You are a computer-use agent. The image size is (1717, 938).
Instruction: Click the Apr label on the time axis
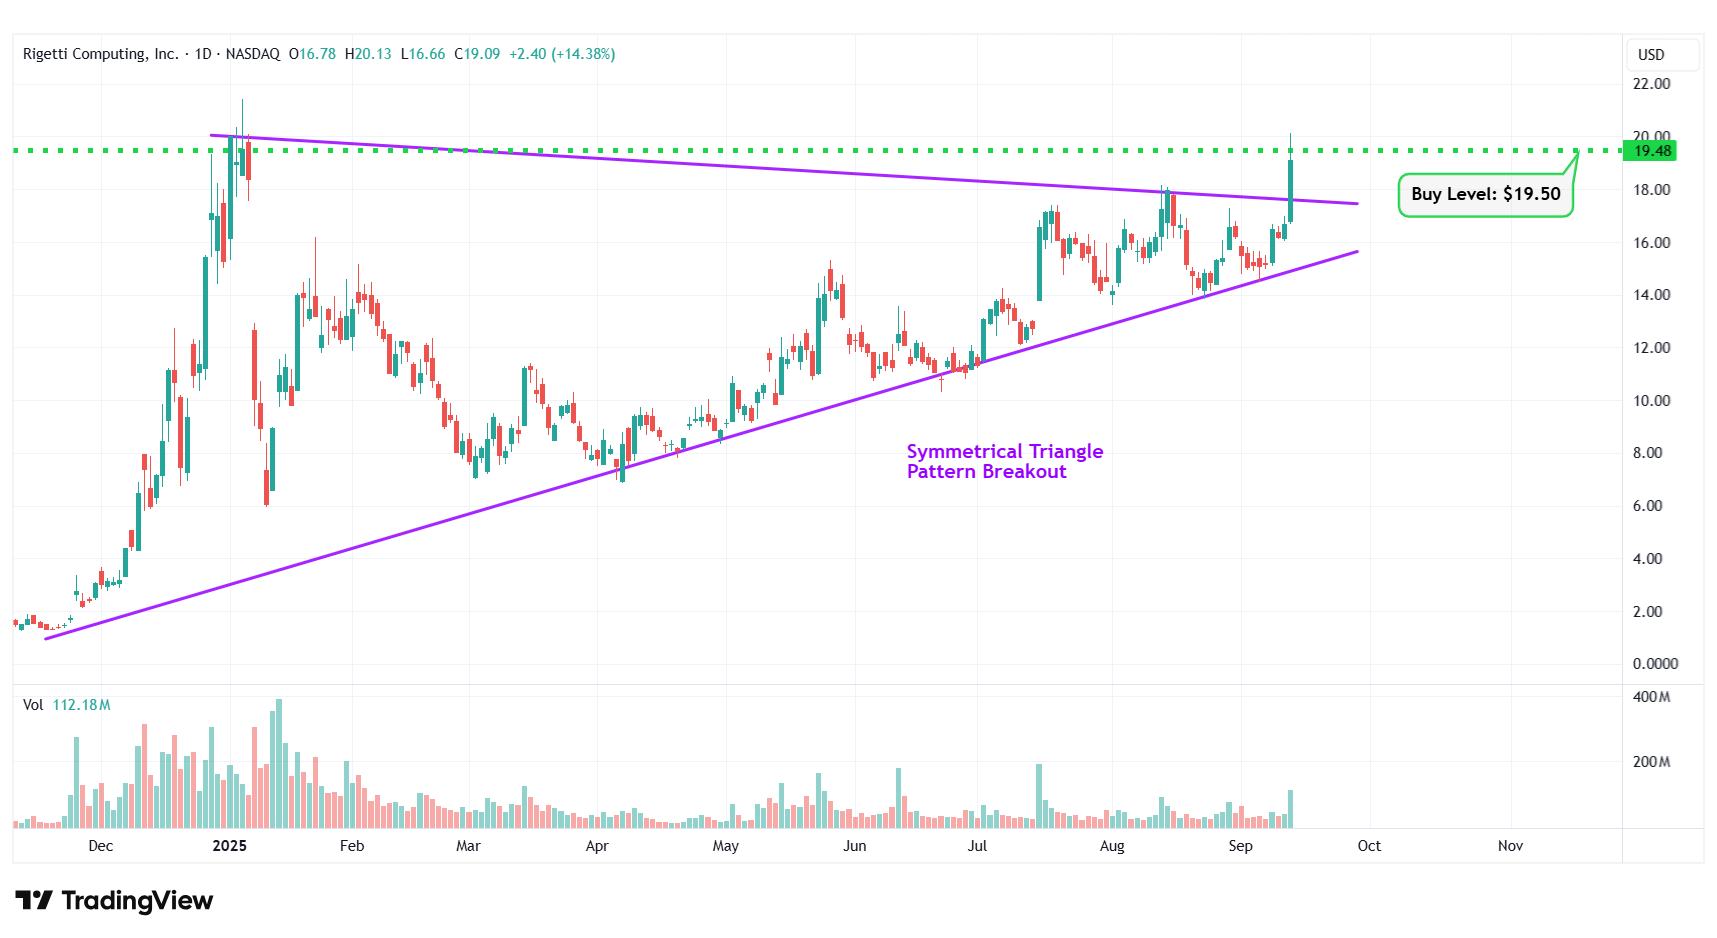(x=597, y=846)
